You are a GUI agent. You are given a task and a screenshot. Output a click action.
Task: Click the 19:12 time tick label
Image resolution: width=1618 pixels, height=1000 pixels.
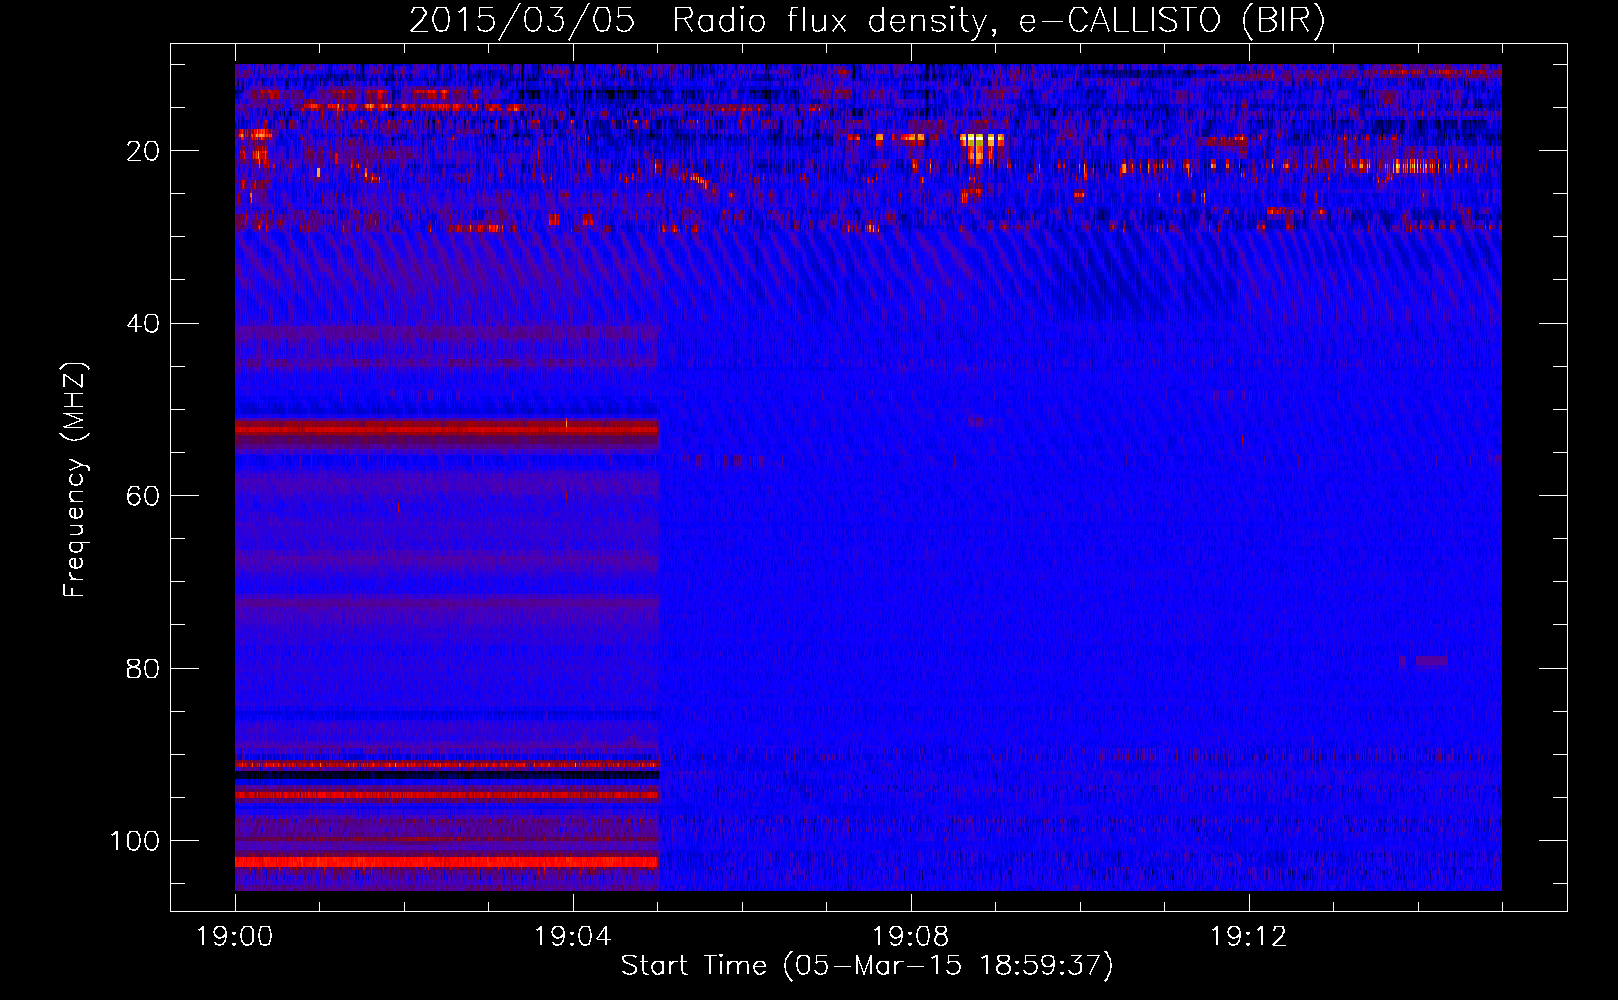pos(1248,937)
